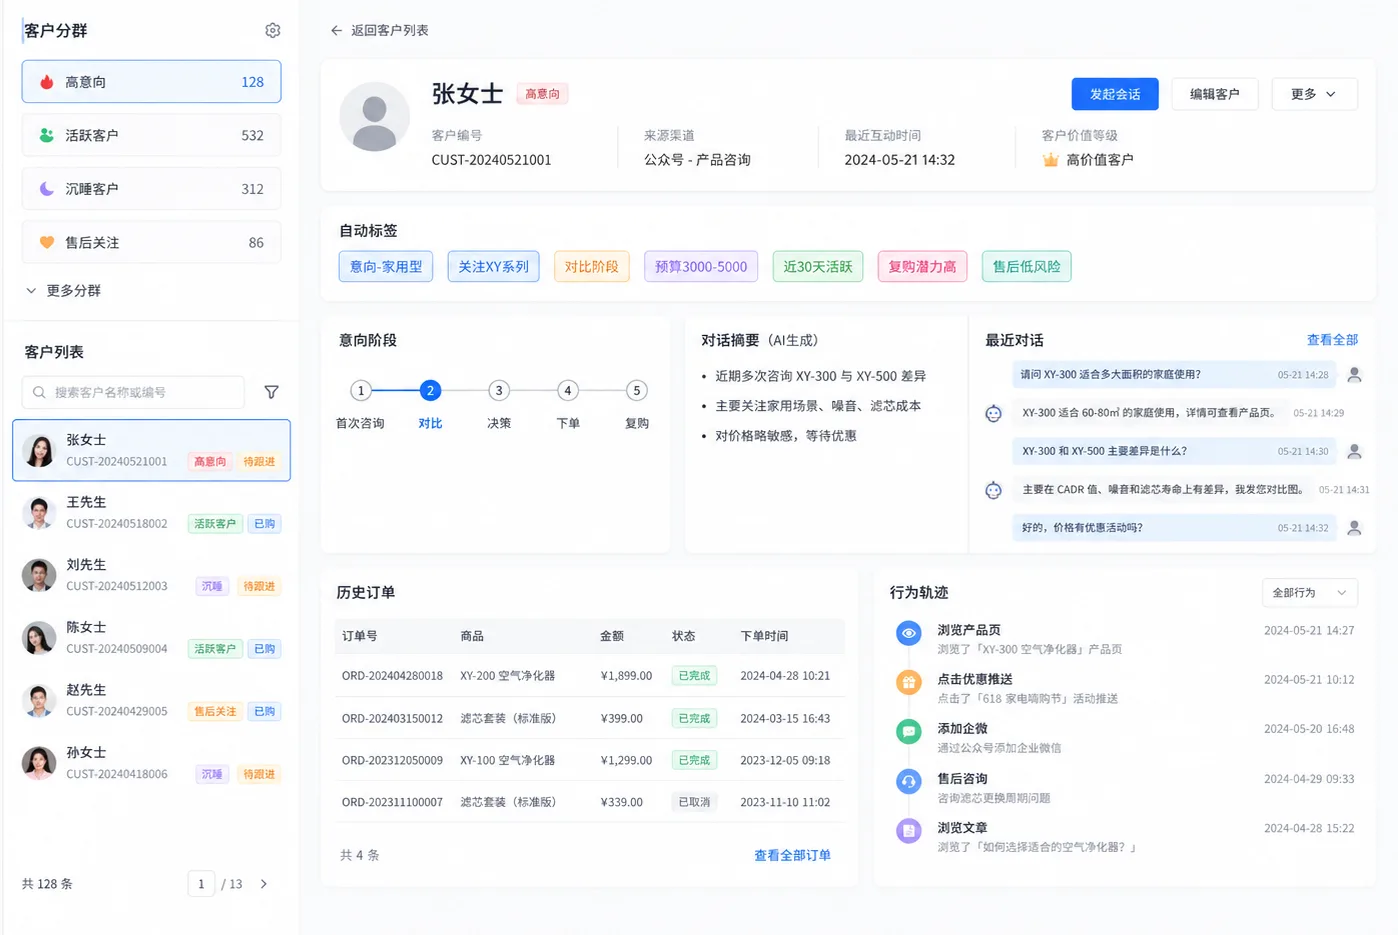Select stage 4 下单 step marker
The image size is (1398, 935).
(568, 390)
